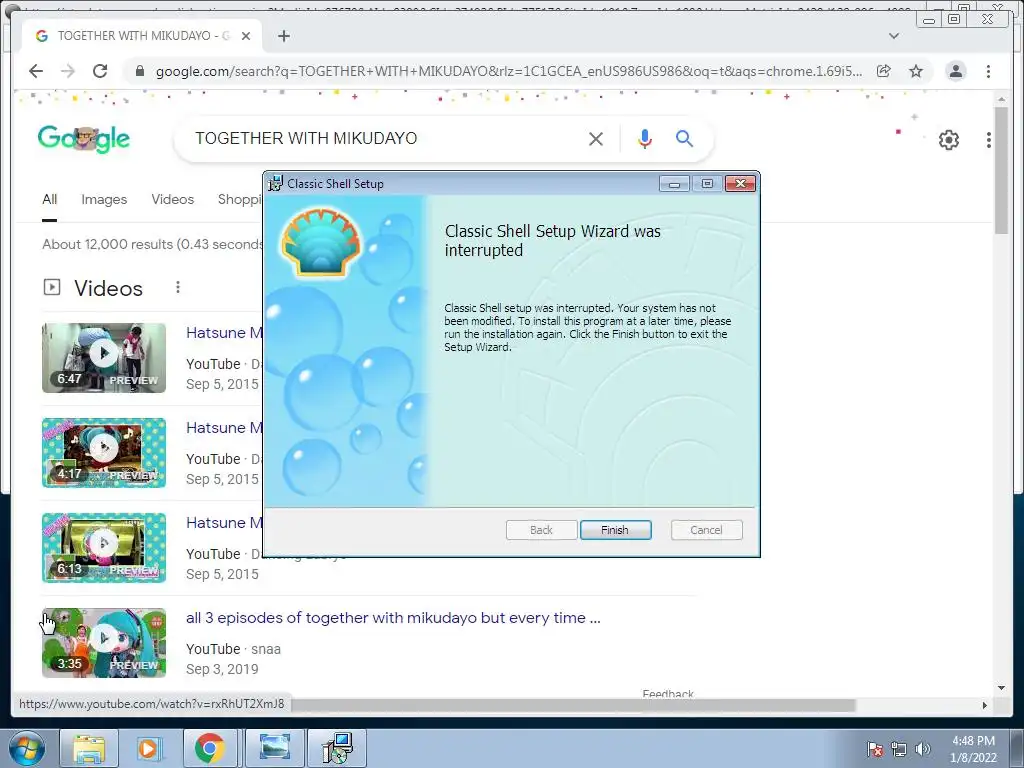Click scroll down arrow of page
This screenshot has width=1024, height=768.
point(1001,688)
